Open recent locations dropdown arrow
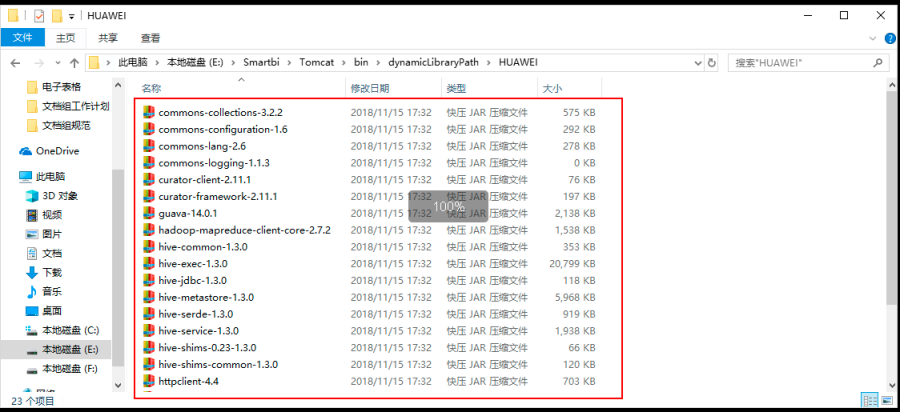The height and width of the screenshot is (412, 900). coord(57,63)
